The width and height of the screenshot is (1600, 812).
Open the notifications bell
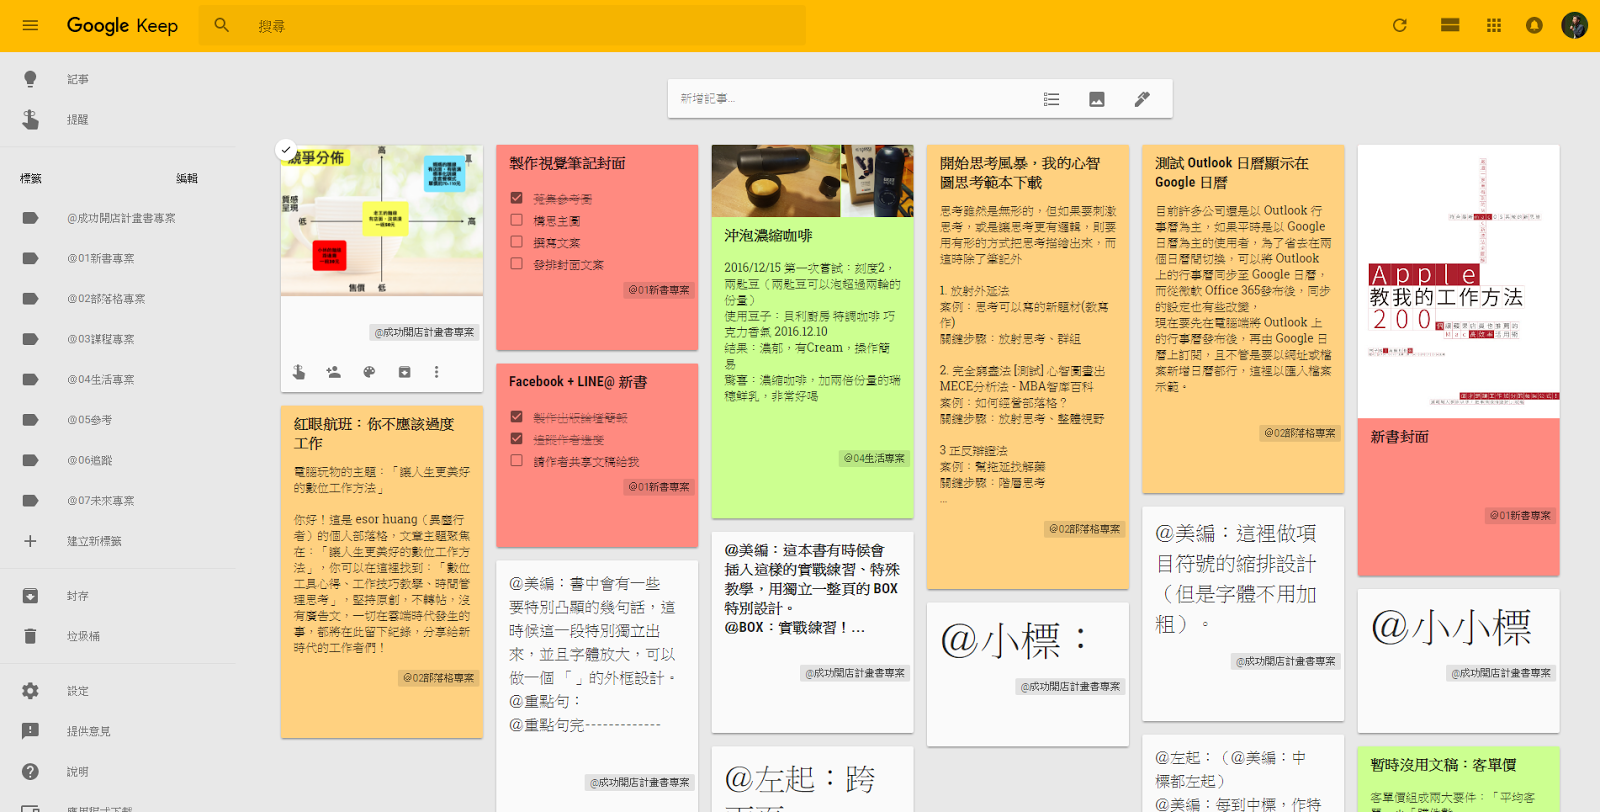[x=1534, y=26]
